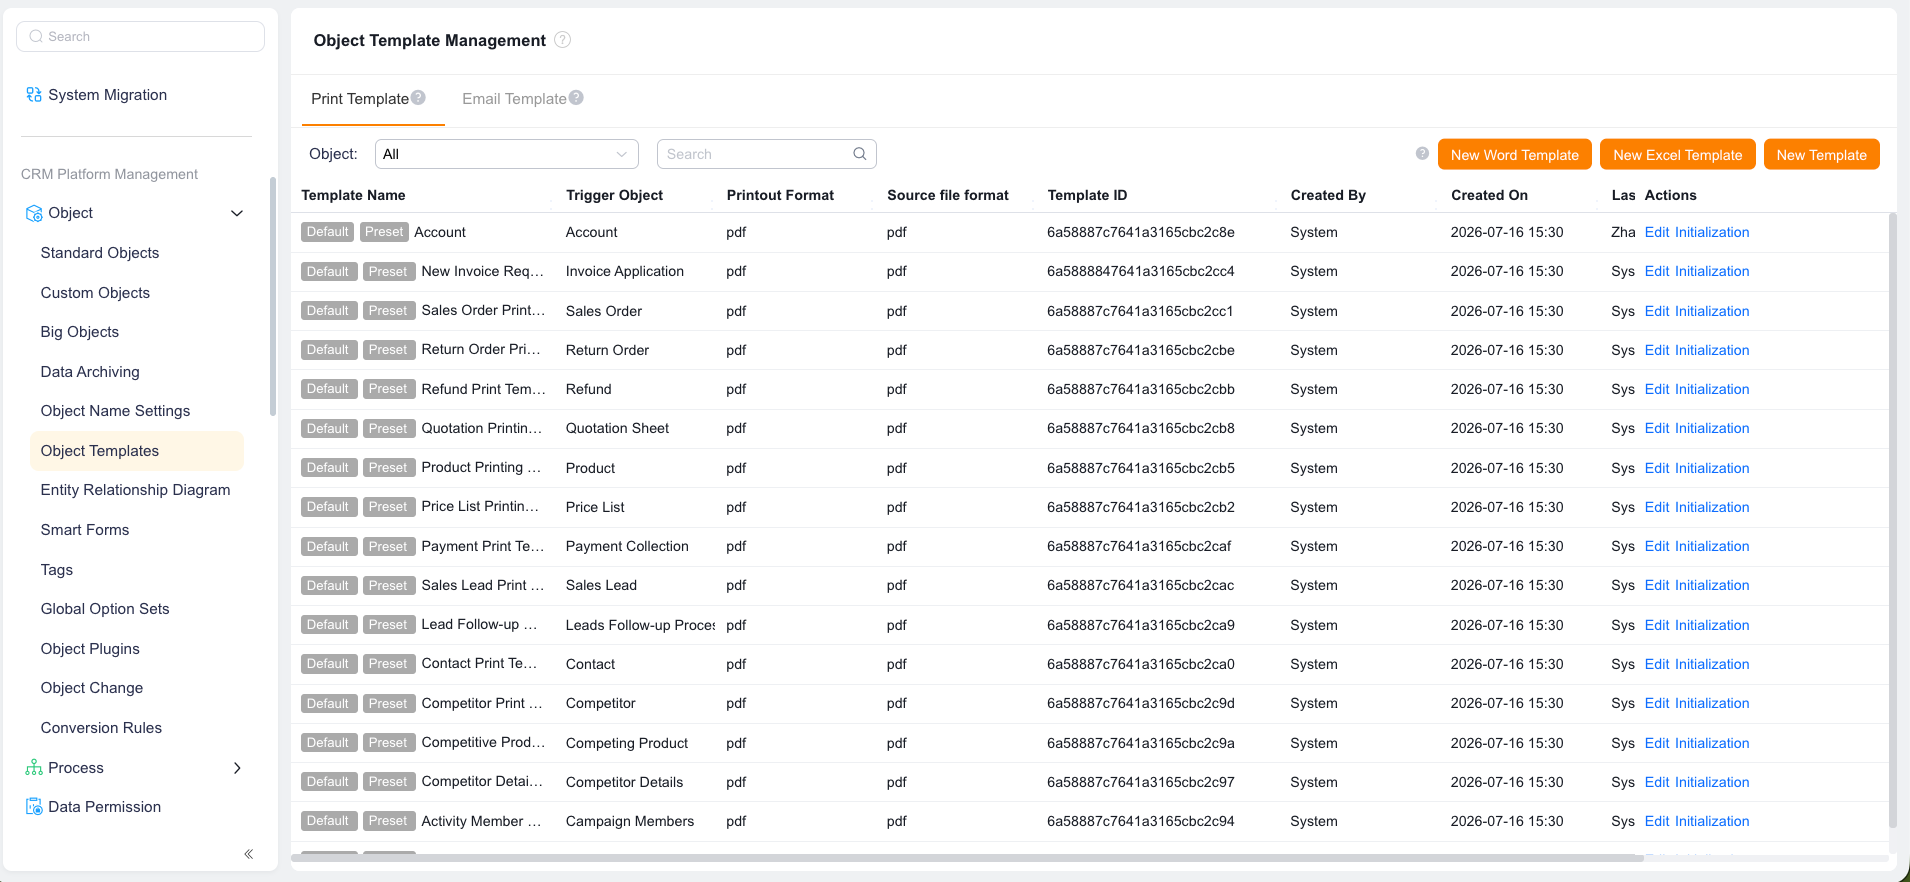1910x882 pixels.
Task: Open Global Option Sets page
Action: pos(105,609)
